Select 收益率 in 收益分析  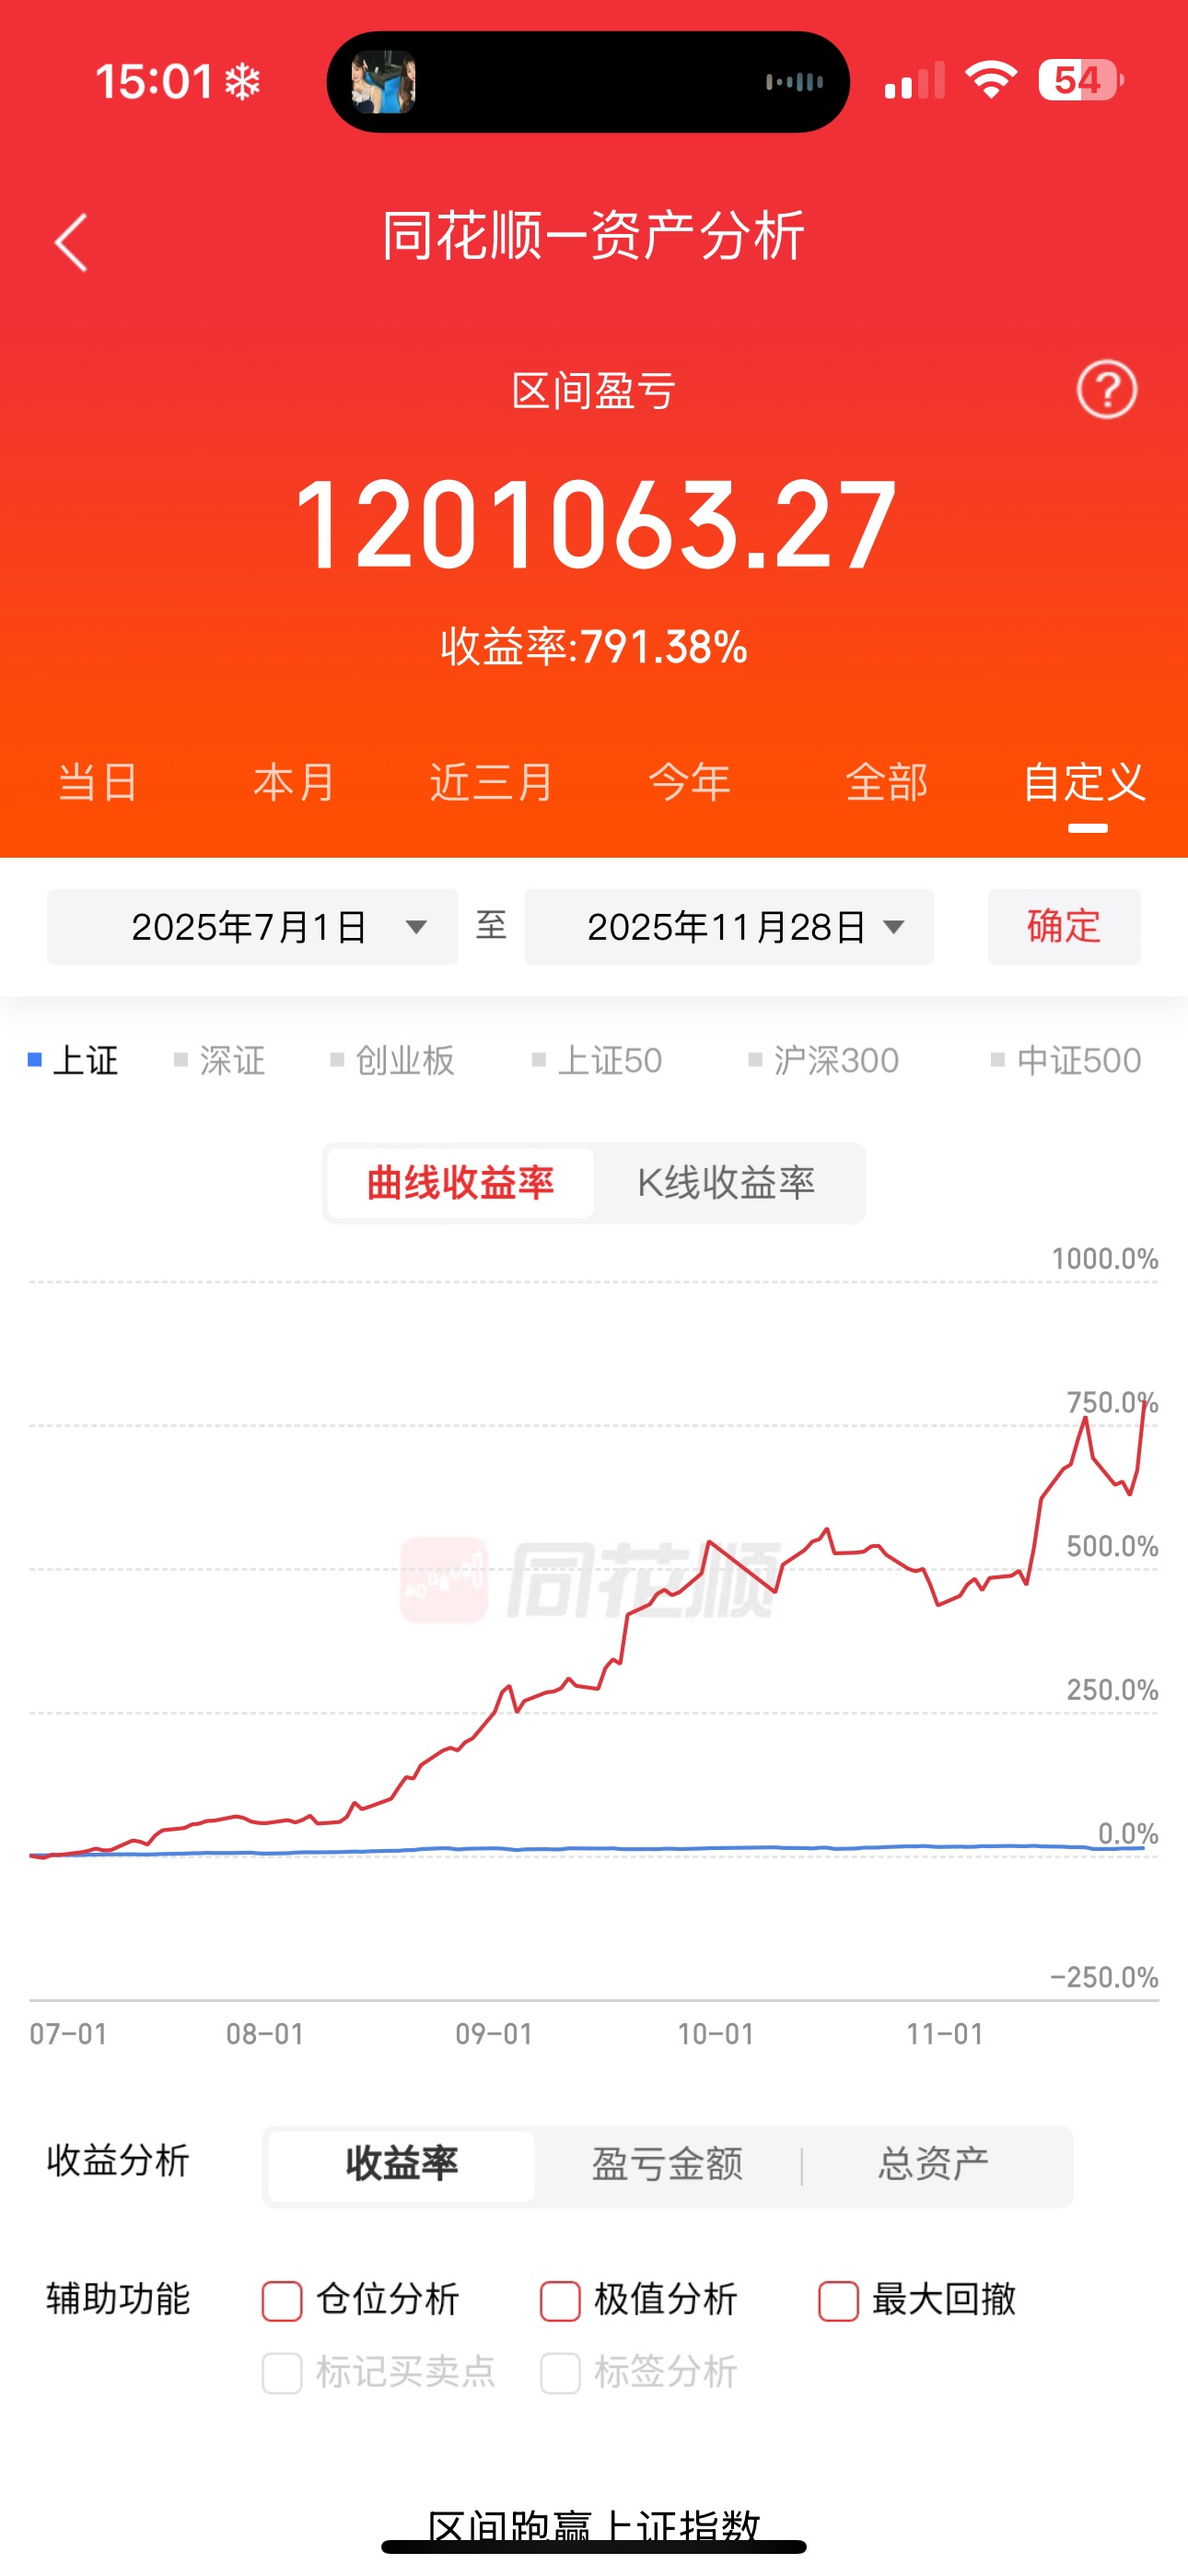click(402, 2166)
